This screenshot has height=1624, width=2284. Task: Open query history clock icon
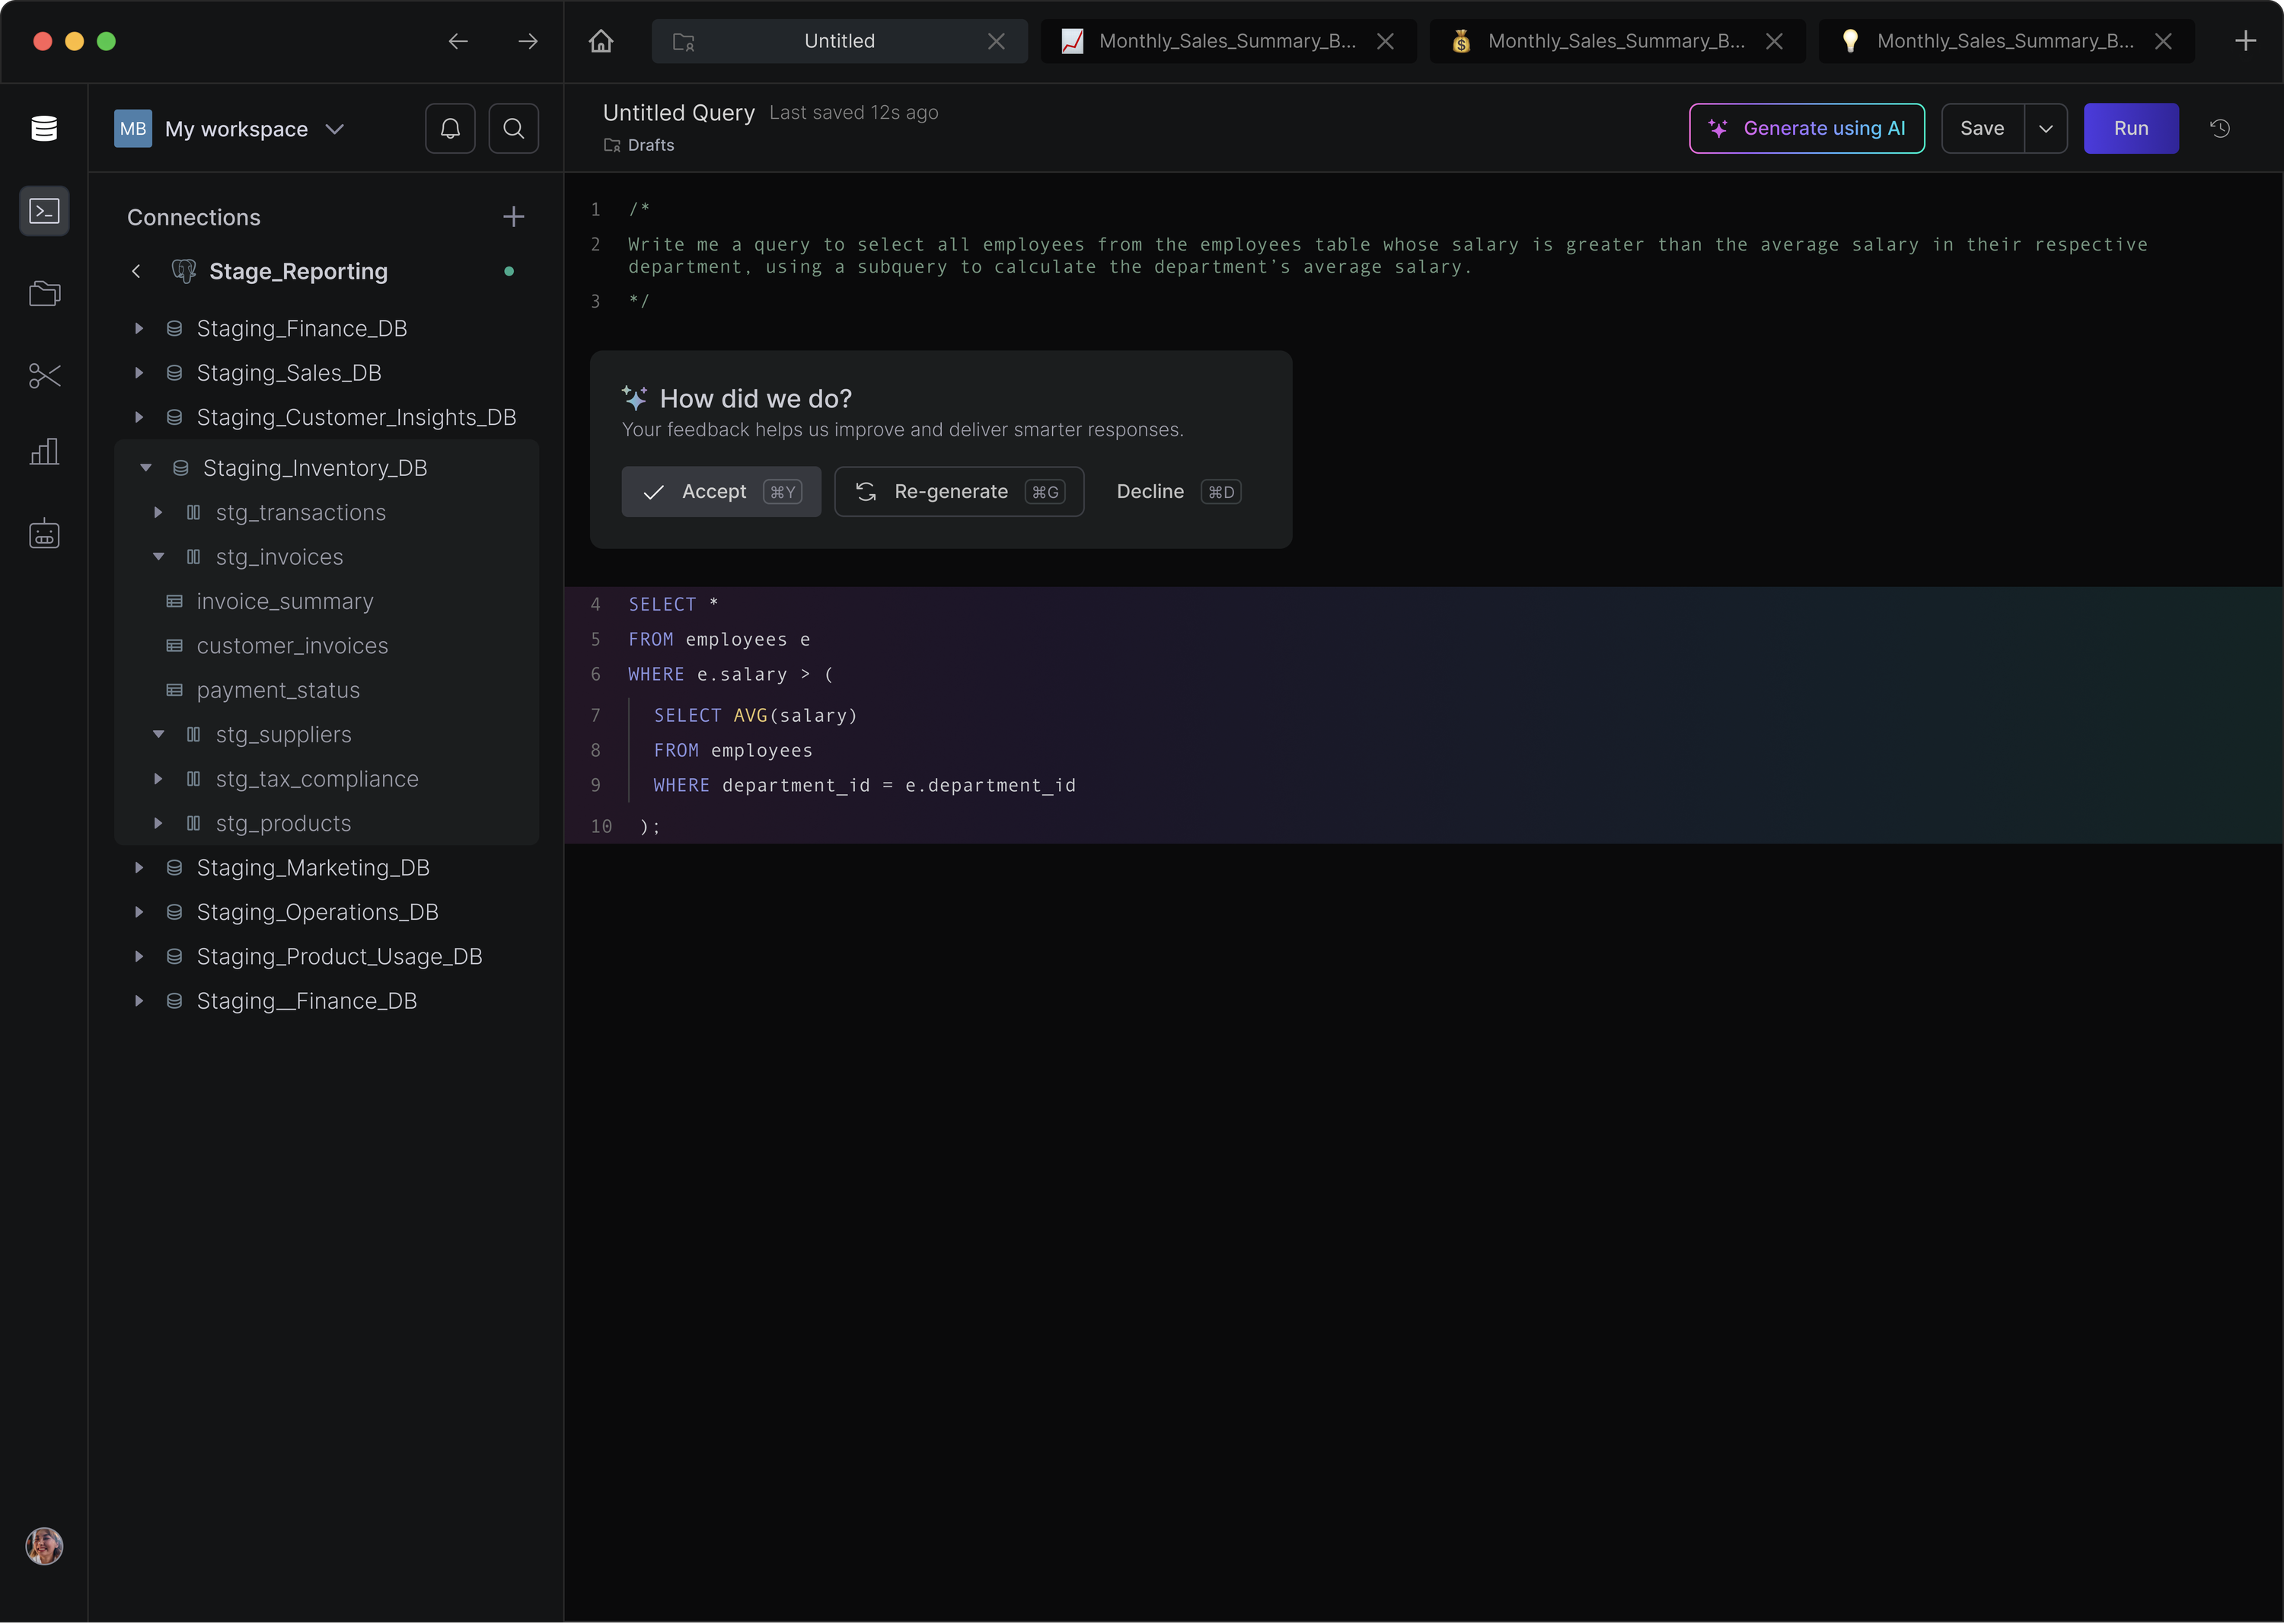2219,128
